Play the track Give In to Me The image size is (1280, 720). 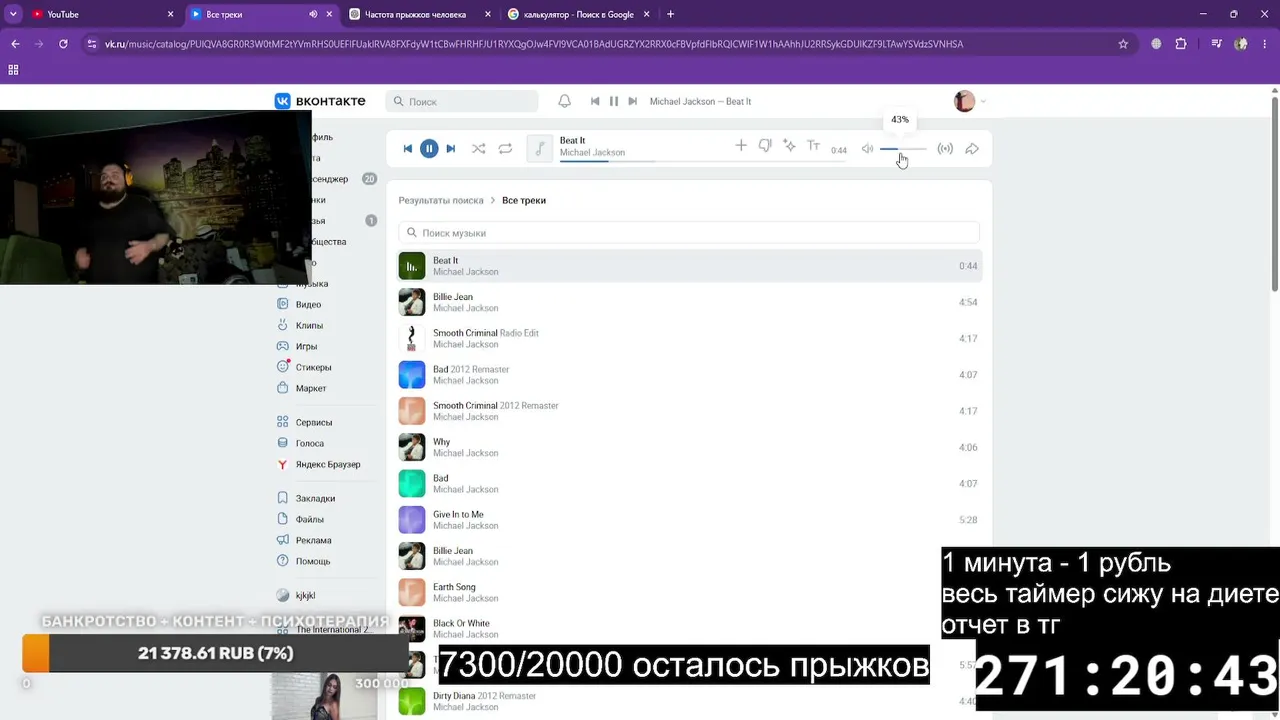coord(689,520)
